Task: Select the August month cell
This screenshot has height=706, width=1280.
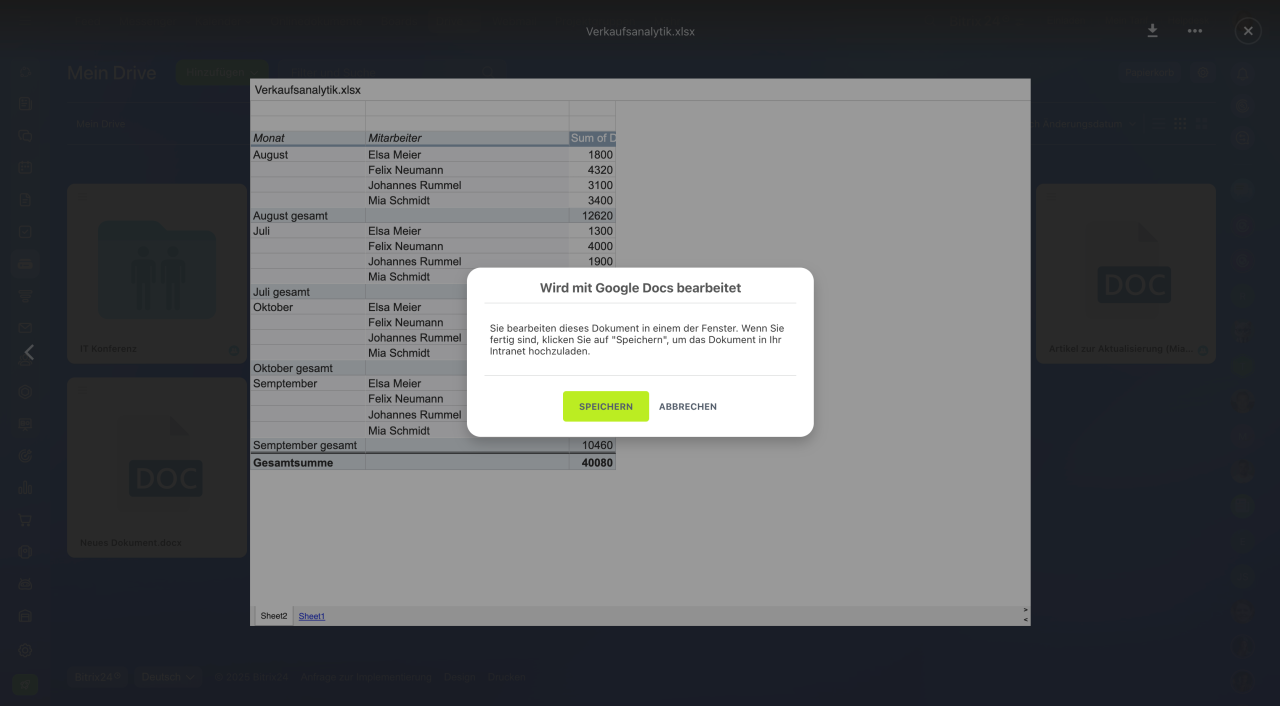Action: click(308, 155)
